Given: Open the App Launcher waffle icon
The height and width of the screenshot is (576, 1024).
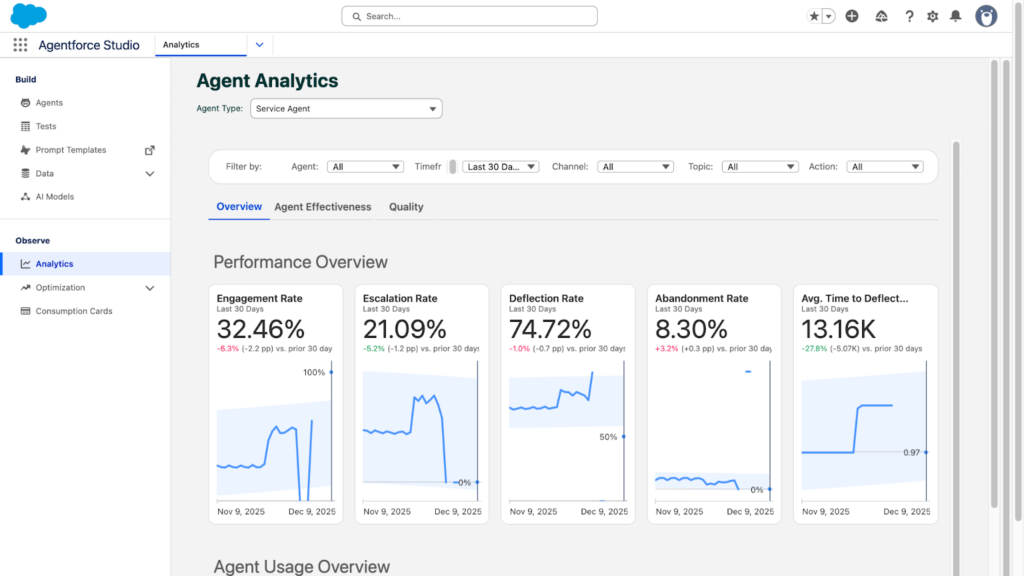Looking at the screenshot, I should point(19,44).
